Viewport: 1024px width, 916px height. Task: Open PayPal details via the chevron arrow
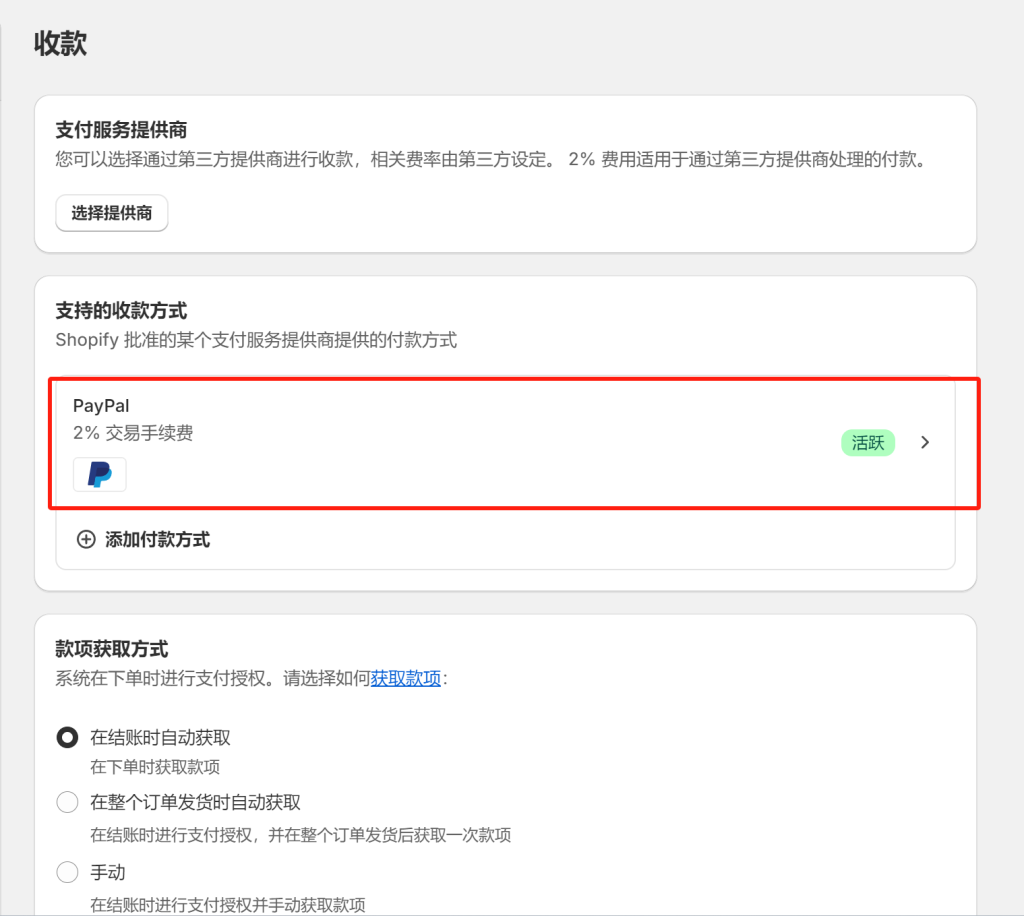[925, 442]
